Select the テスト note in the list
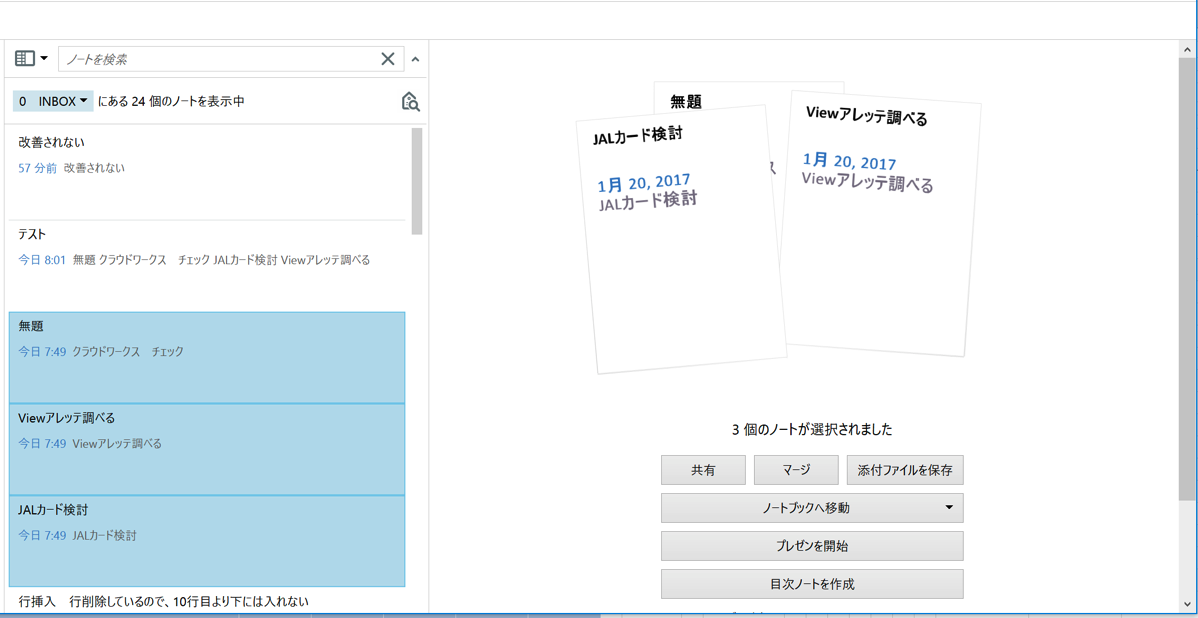 click(x=207, y=266)
